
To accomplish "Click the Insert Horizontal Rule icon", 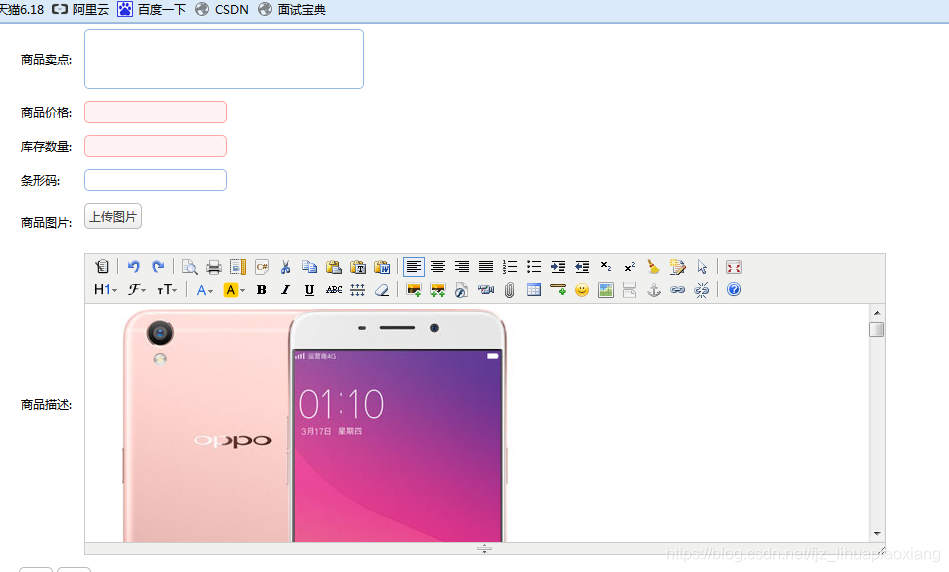I will point(558,289).
